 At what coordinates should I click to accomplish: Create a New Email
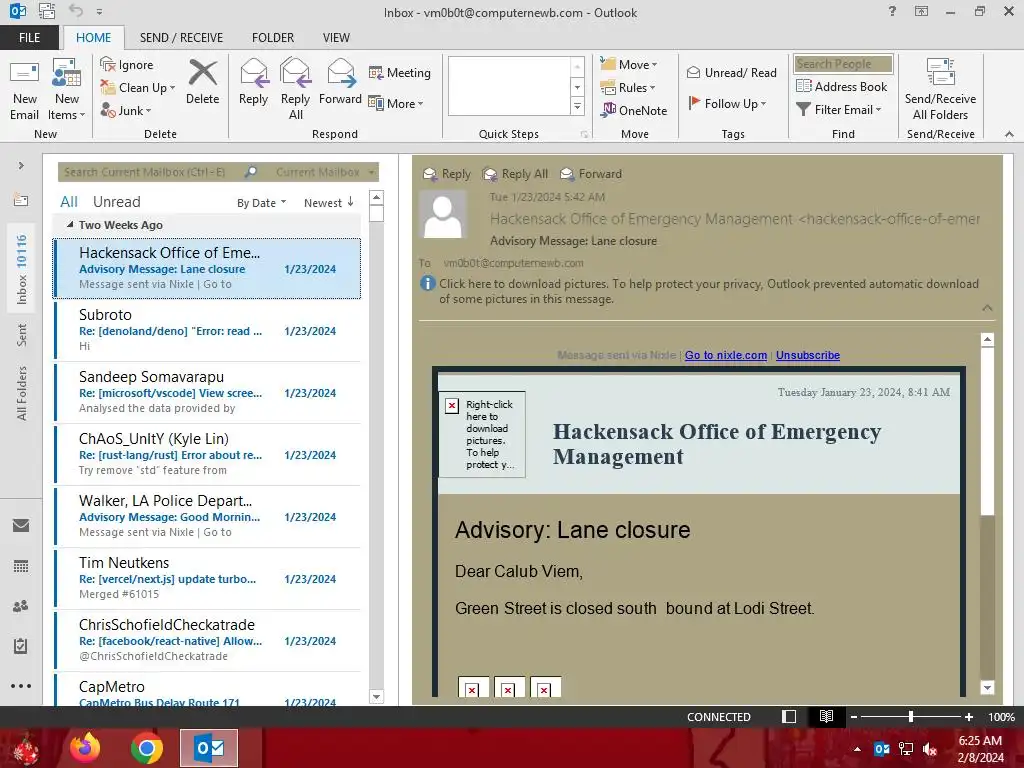[24, 90]
